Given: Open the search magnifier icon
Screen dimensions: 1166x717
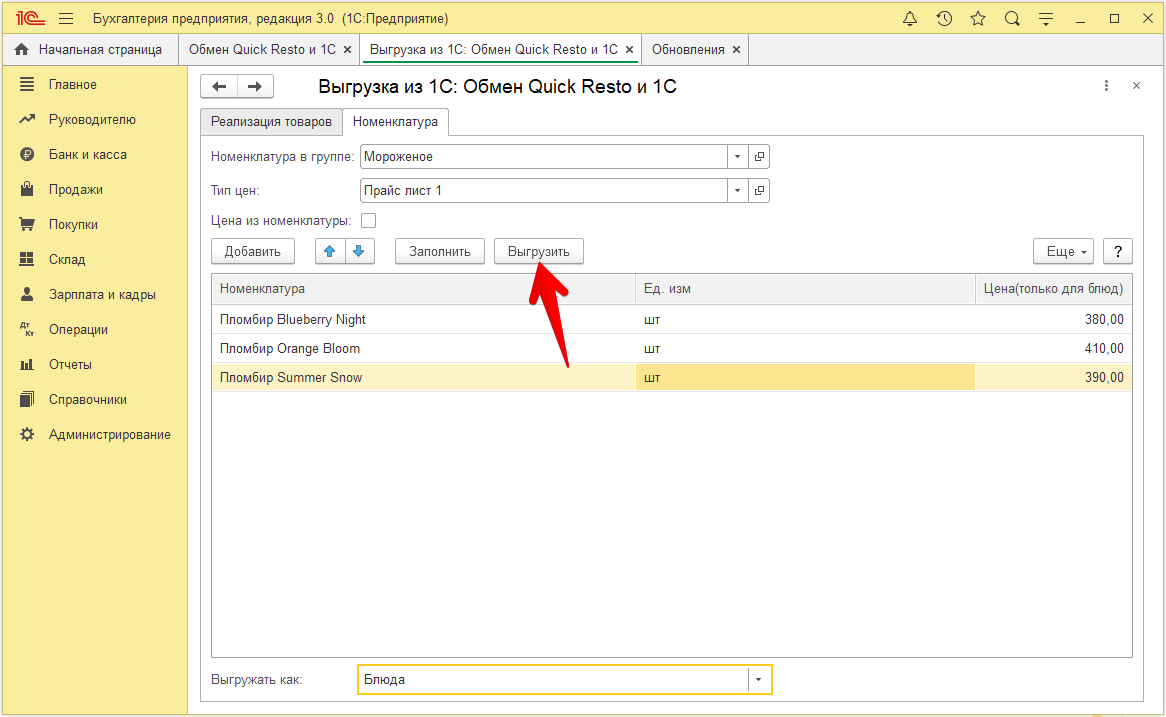Looking at the screenshot, I should (x=1012, y=19).
